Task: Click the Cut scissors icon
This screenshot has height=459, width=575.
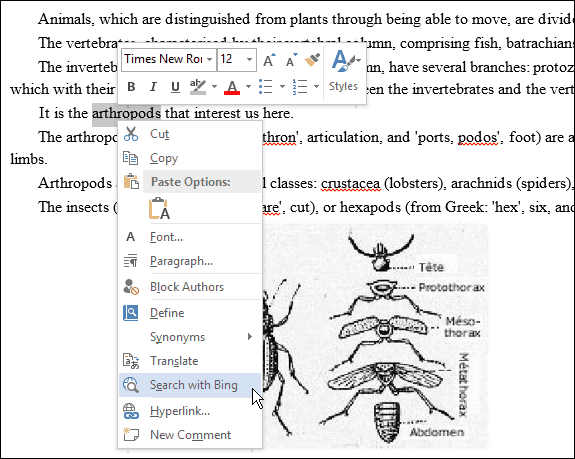Action: (131, 134)
